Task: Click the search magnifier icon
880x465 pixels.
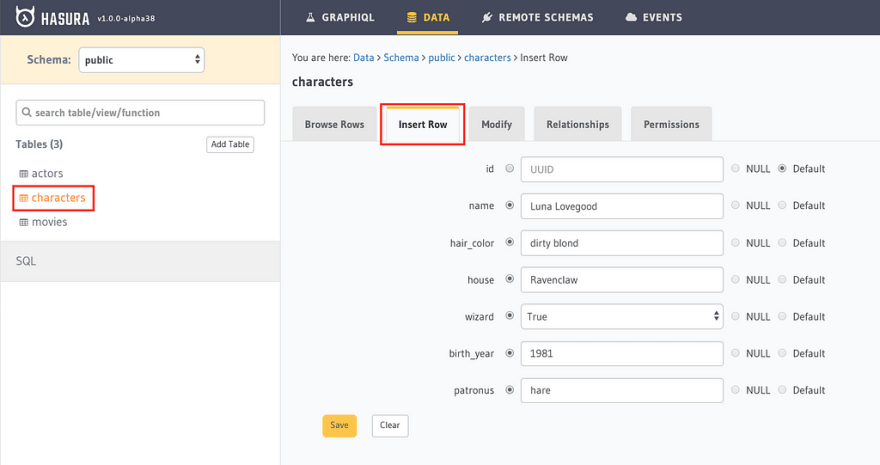Action: click(26, 112)
